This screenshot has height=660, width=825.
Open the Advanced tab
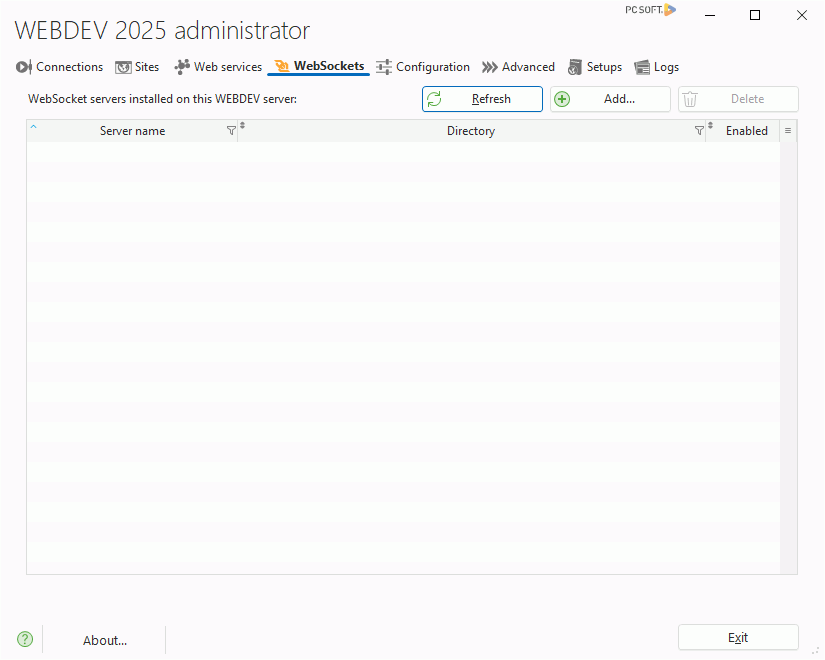[518, 67]
